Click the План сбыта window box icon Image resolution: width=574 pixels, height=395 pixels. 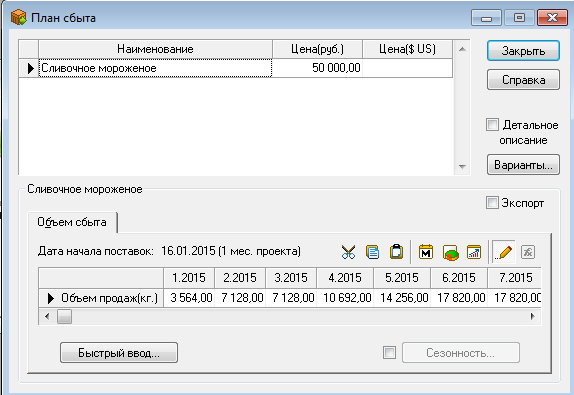click(18, 17)
